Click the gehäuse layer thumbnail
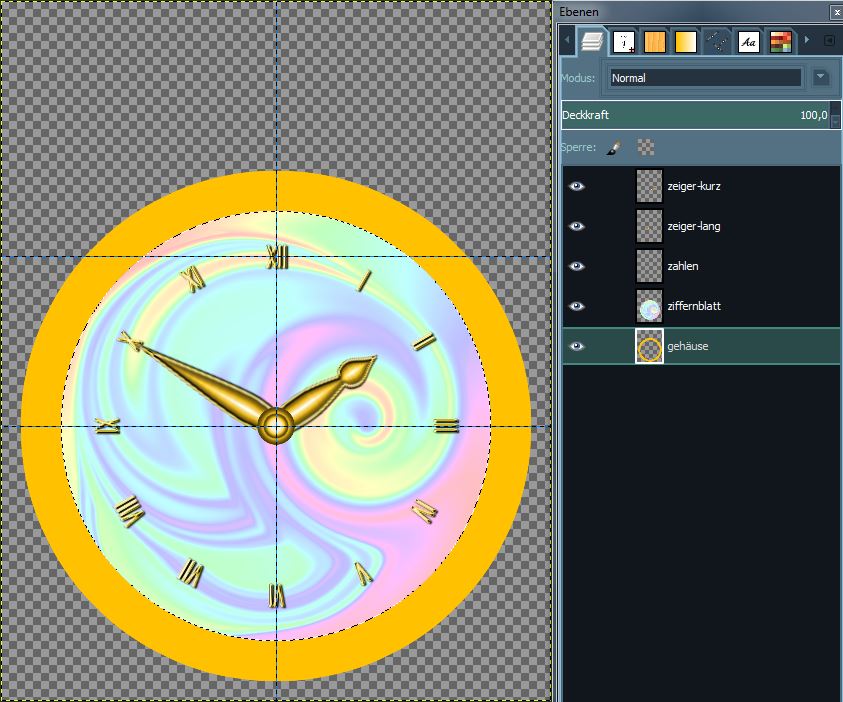 [x=650, y=347]
